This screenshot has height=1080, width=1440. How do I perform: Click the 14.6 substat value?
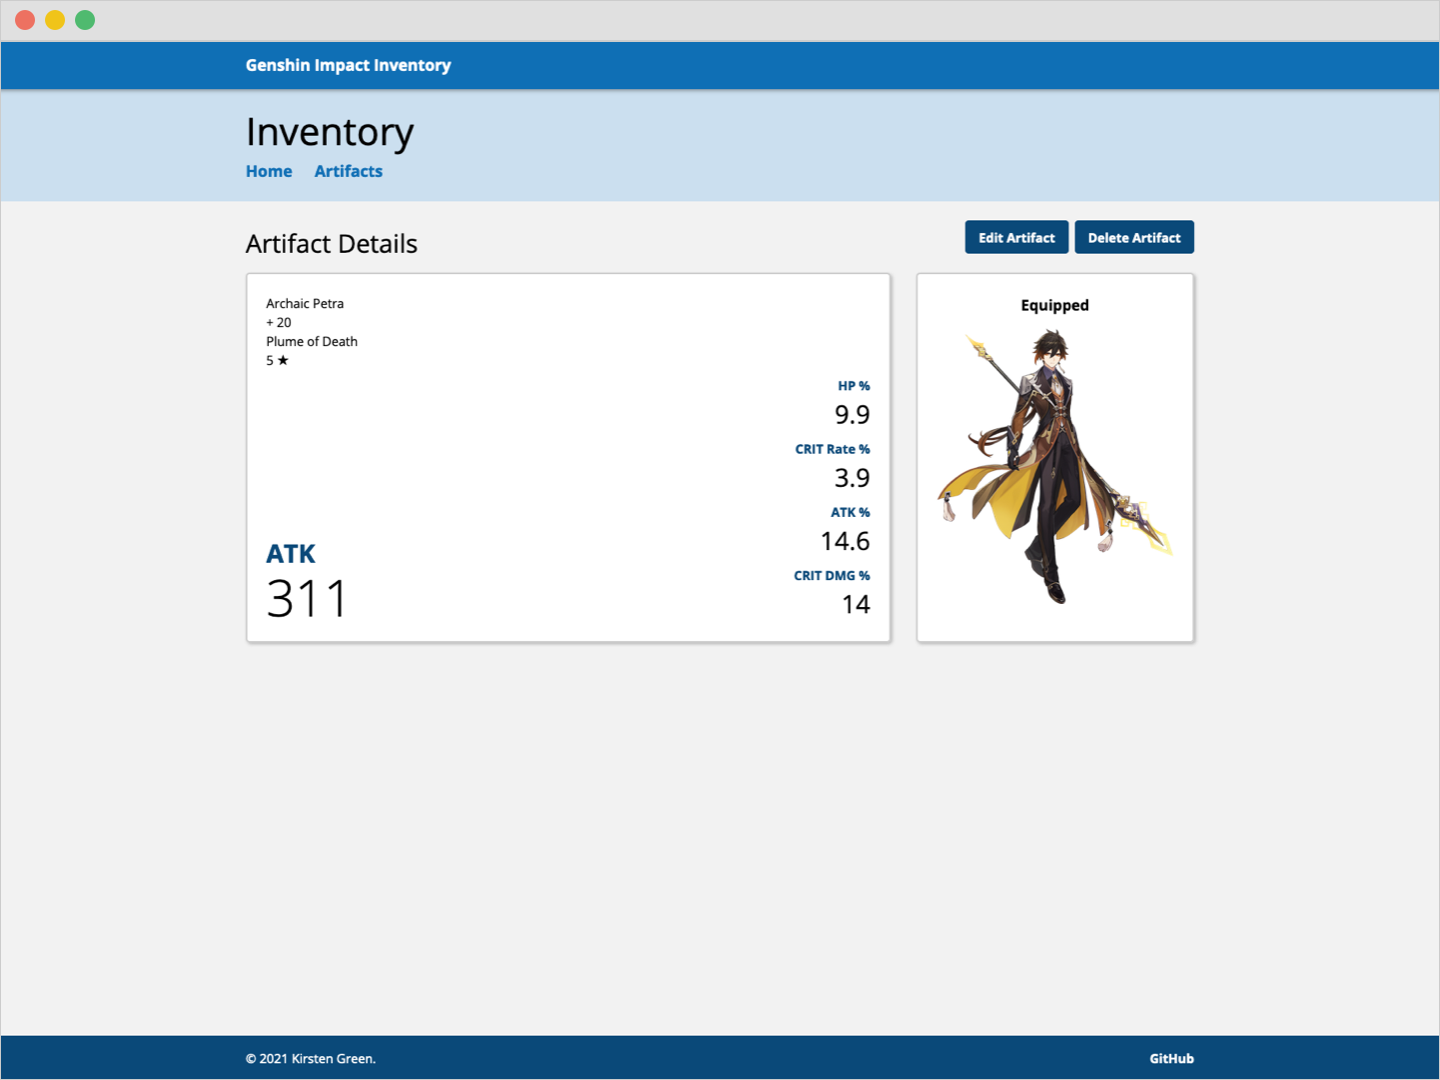tap(845, 541)
